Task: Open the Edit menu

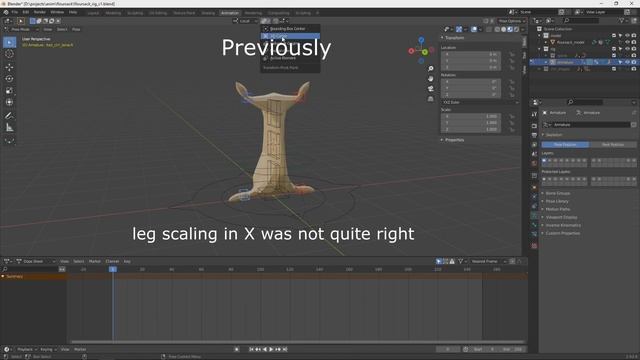Action: pos(26,12)
